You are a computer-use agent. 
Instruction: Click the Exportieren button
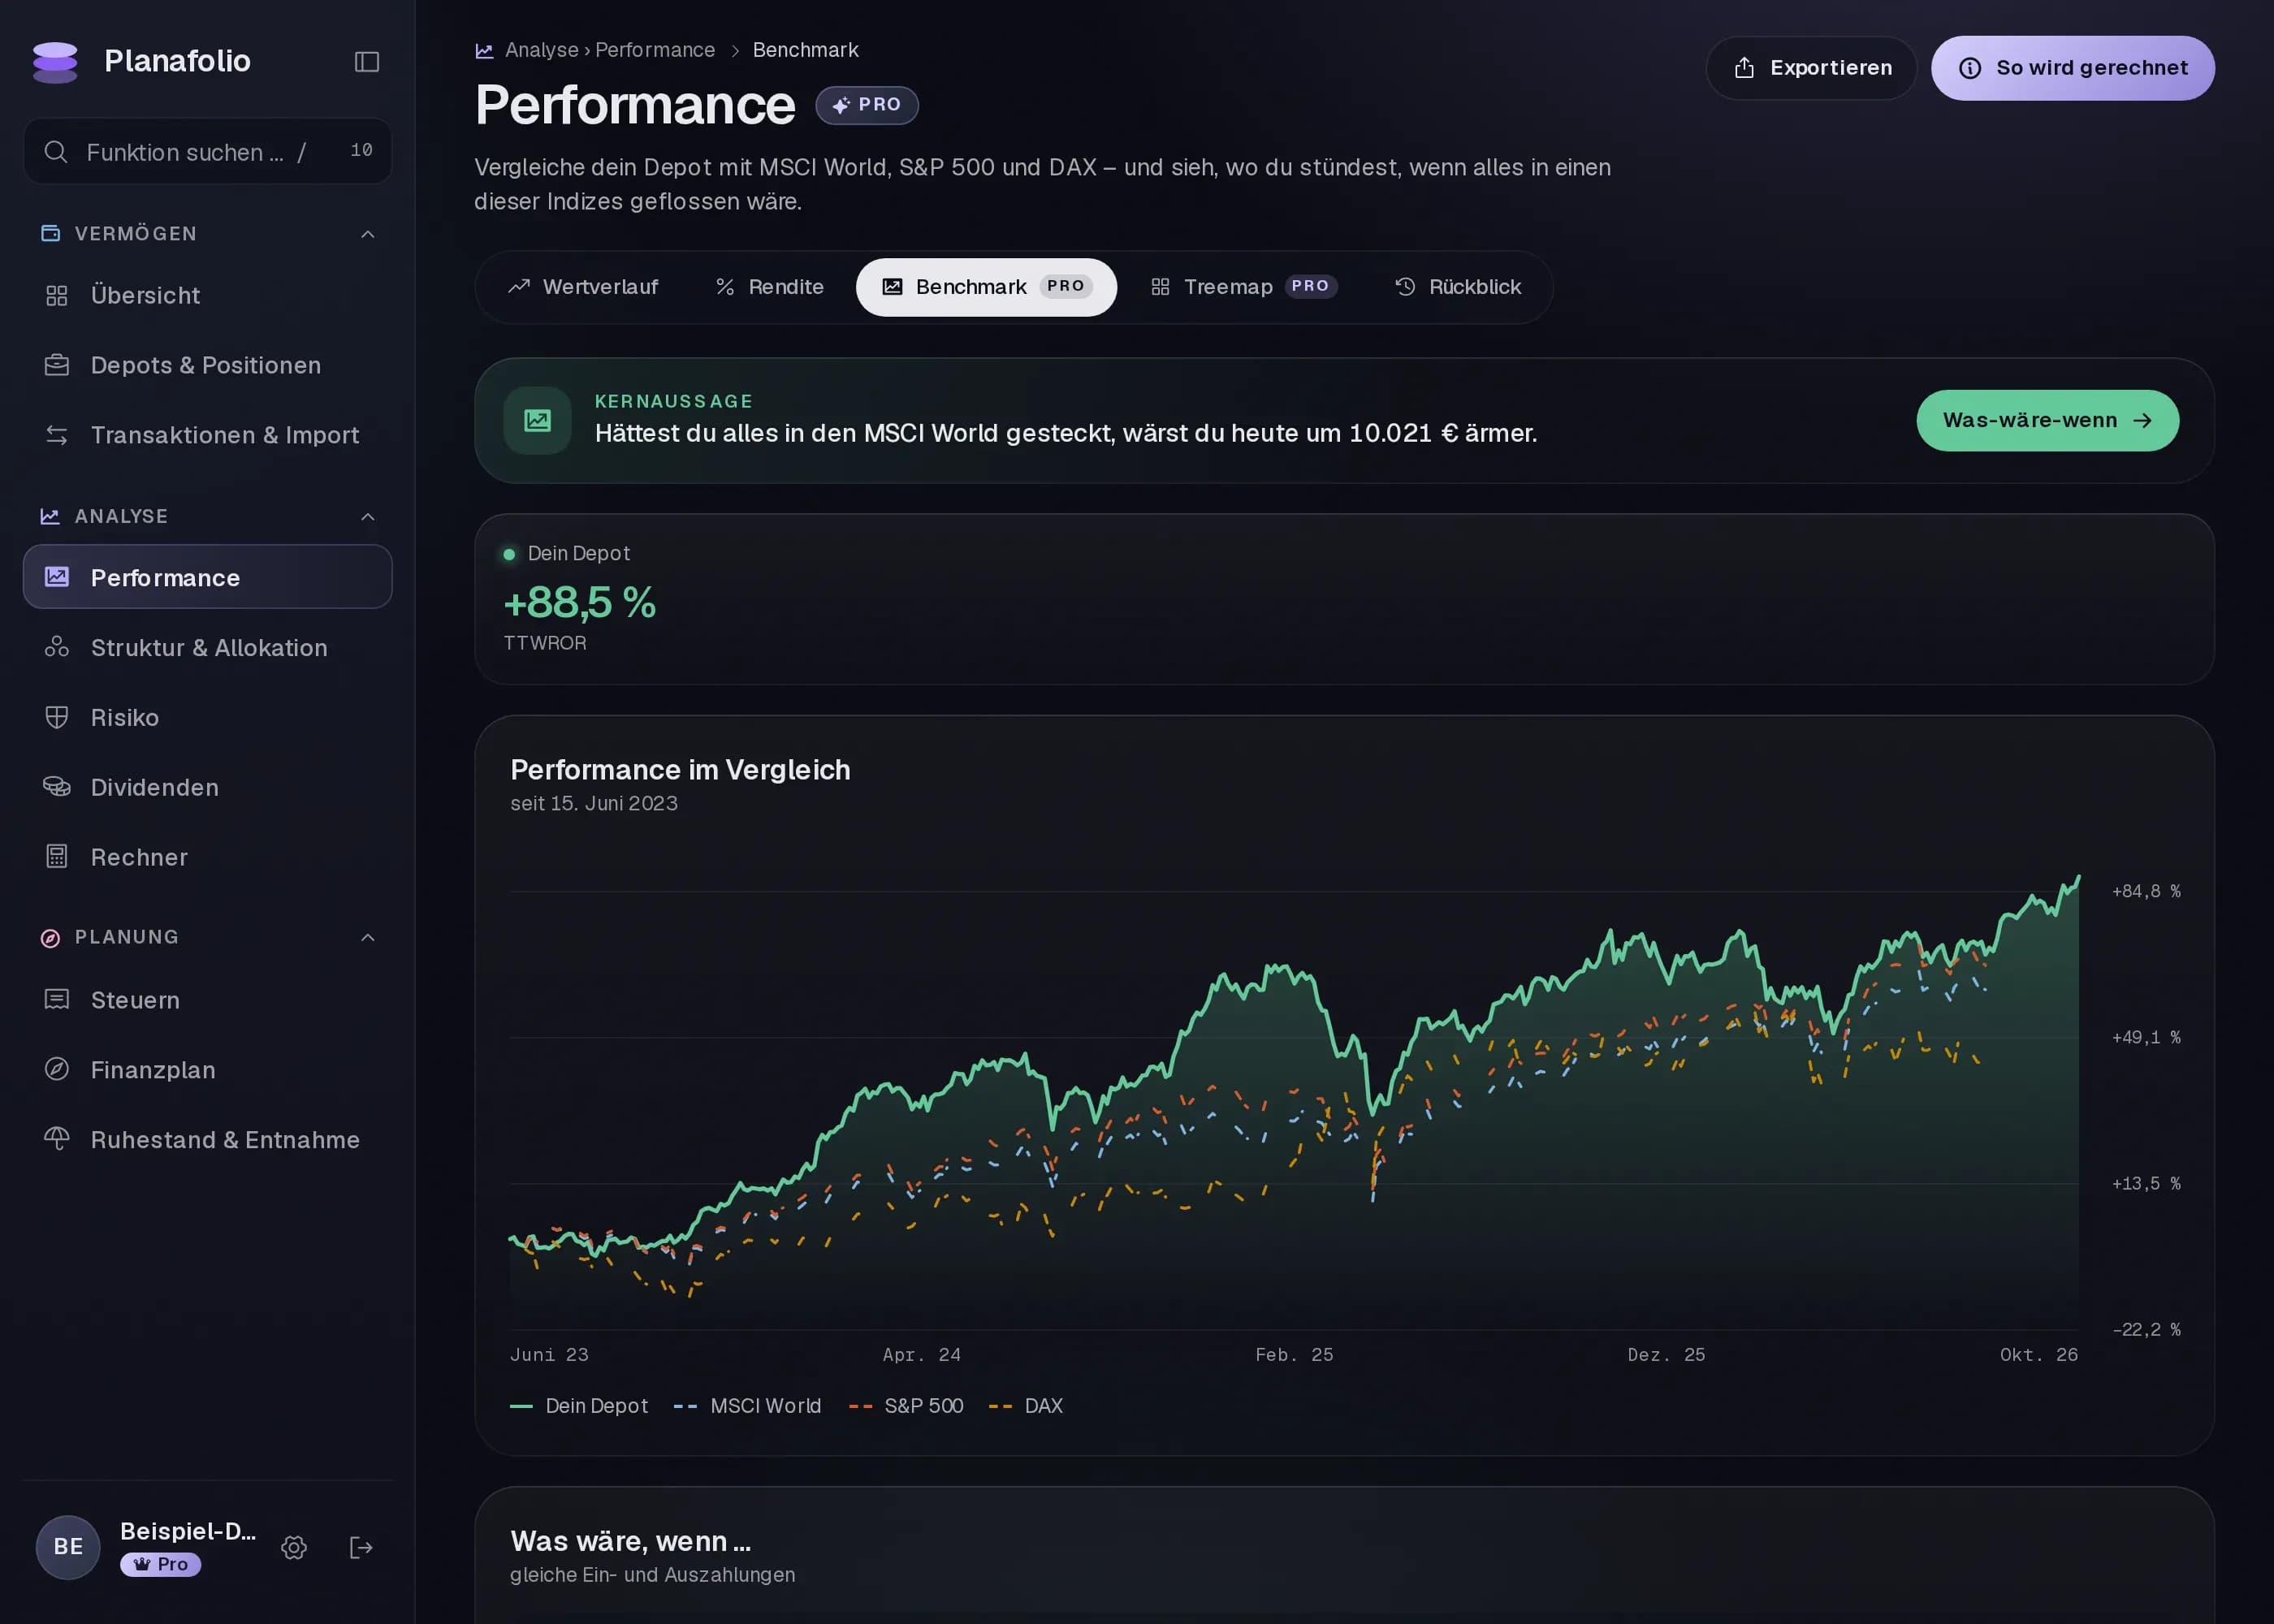coord(1811,68)
